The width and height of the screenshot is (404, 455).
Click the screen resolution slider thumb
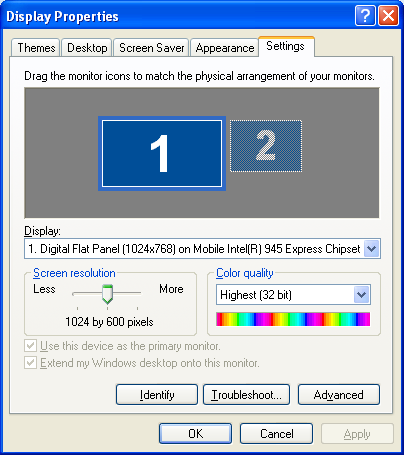coord(107,294)
